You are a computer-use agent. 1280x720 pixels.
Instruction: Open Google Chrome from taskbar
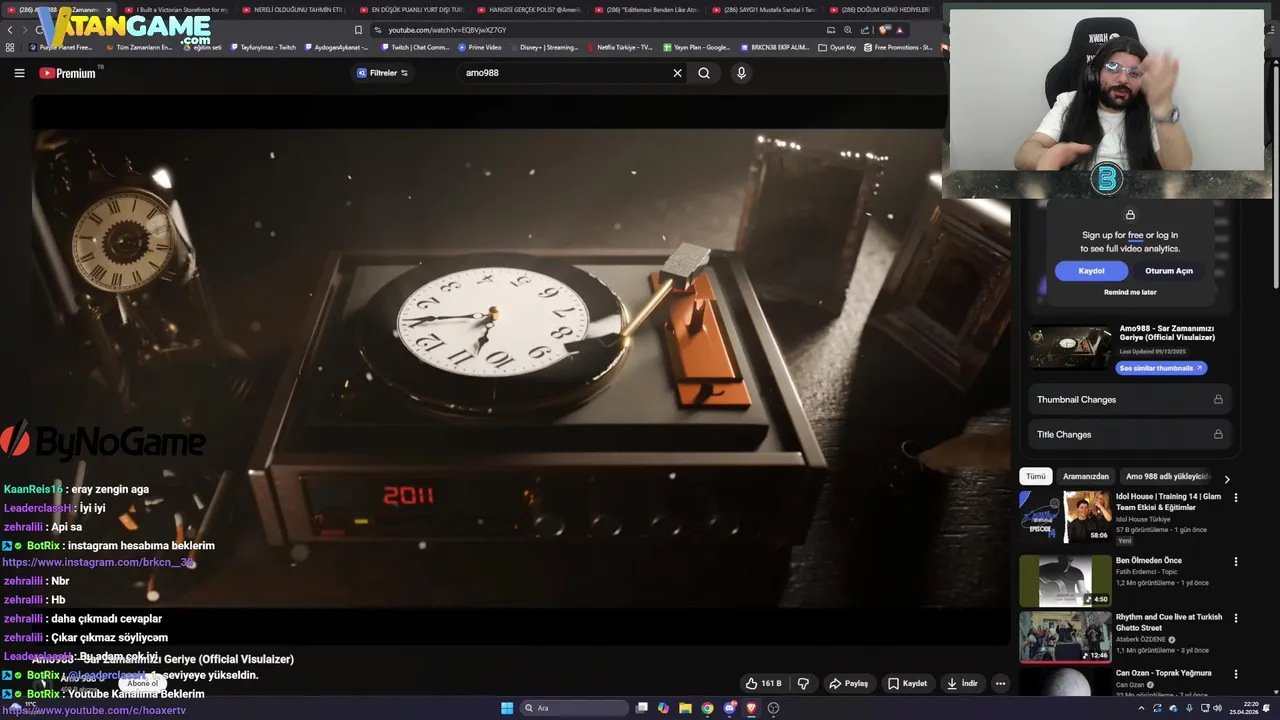[707, 708]
